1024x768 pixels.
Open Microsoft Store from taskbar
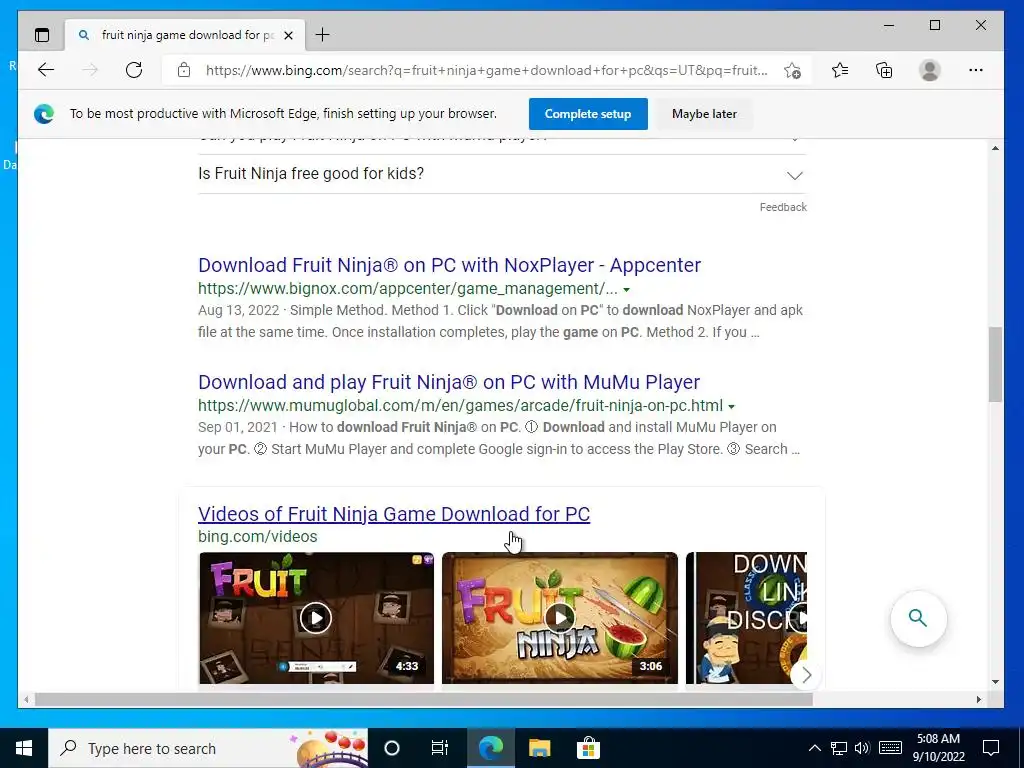pos(588,748)
